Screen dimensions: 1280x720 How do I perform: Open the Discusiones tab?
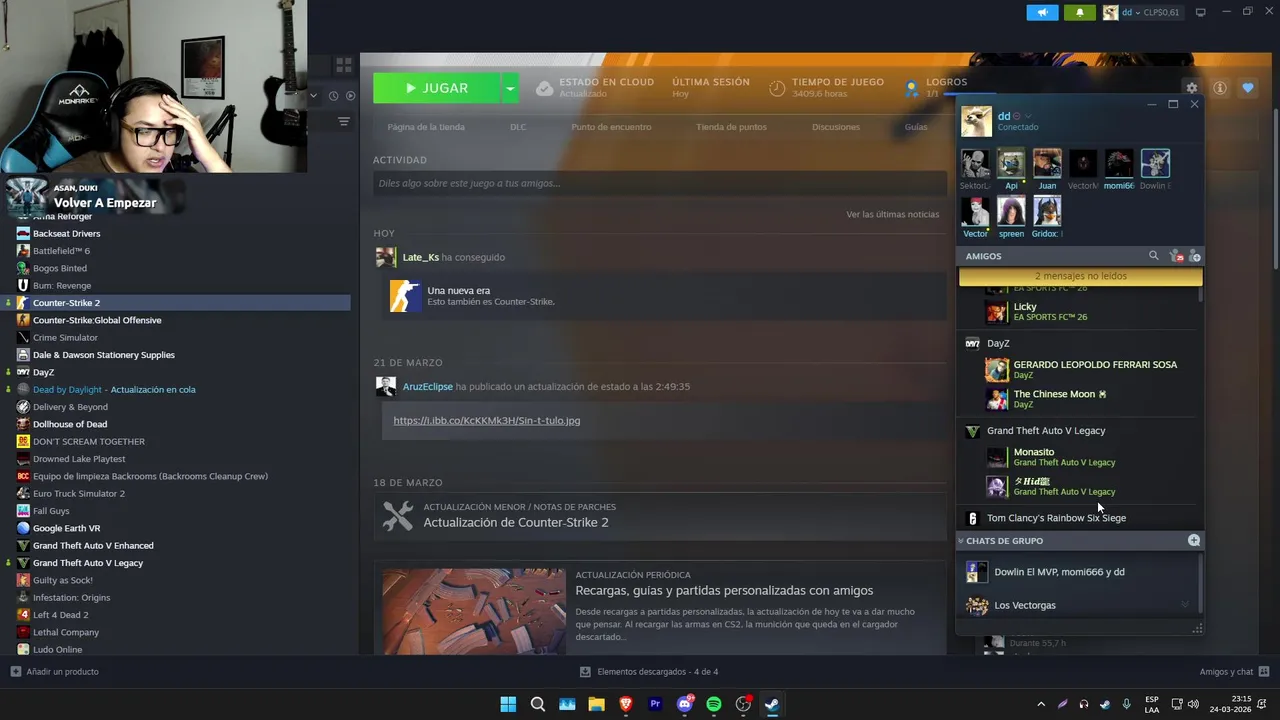click(x=836, y=127)
